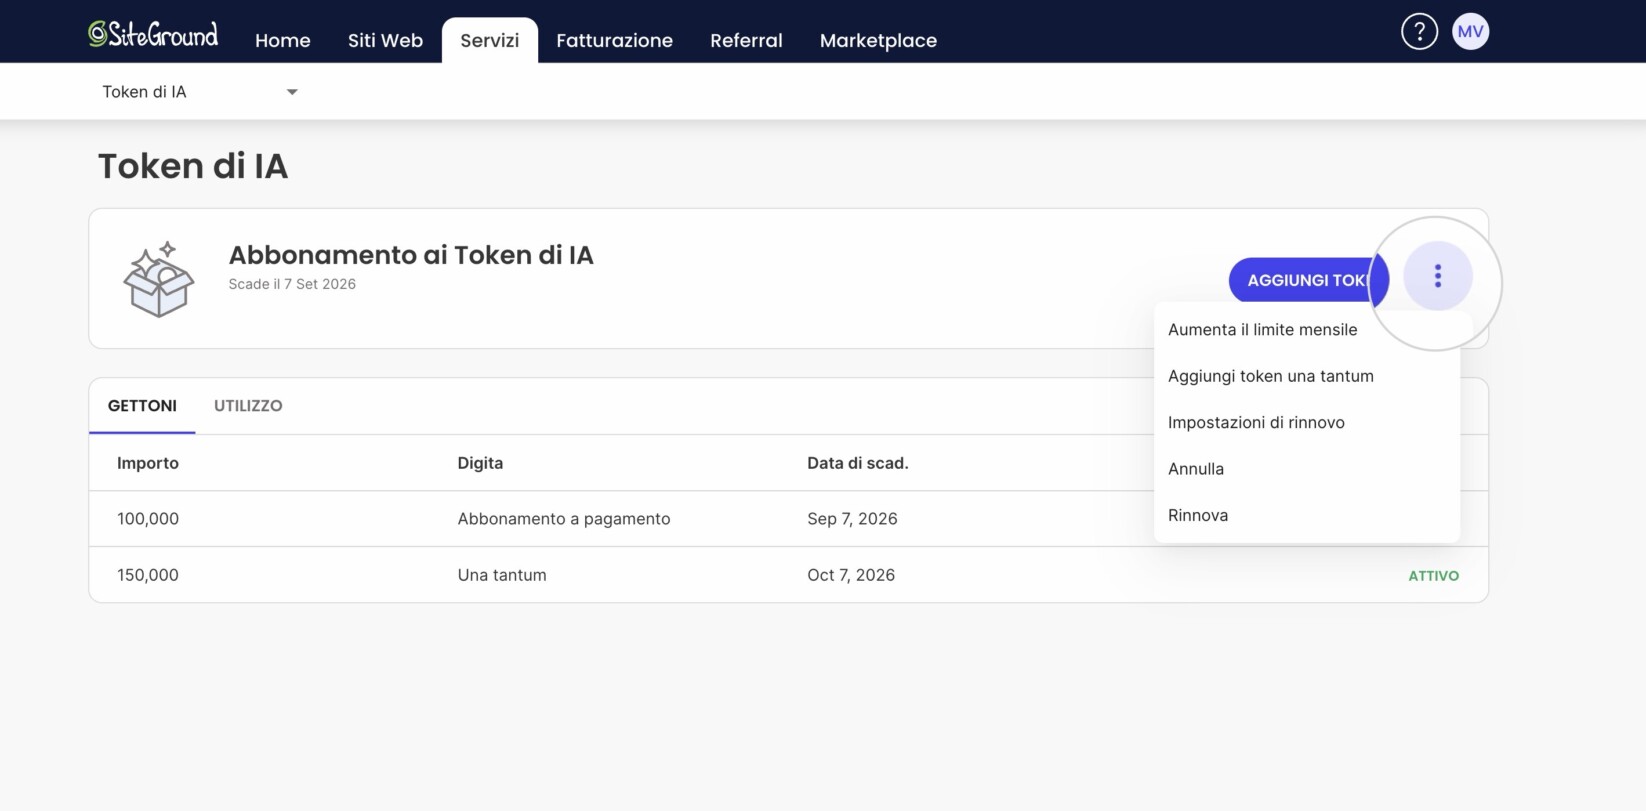Viewport: 1646px width, 811px height.
Task: Click the 100,000 amount cell
Action: click(148, 519)
